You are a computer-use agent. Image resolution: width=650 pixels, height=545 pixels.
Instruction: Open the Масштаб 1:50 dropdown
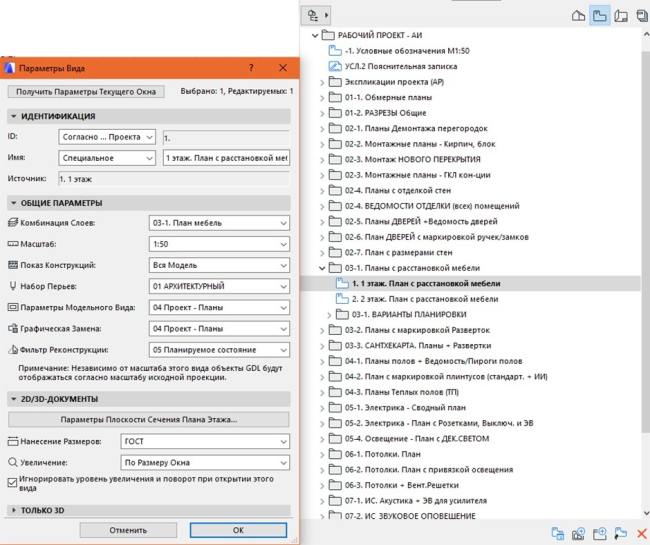(x=218, y=244)
